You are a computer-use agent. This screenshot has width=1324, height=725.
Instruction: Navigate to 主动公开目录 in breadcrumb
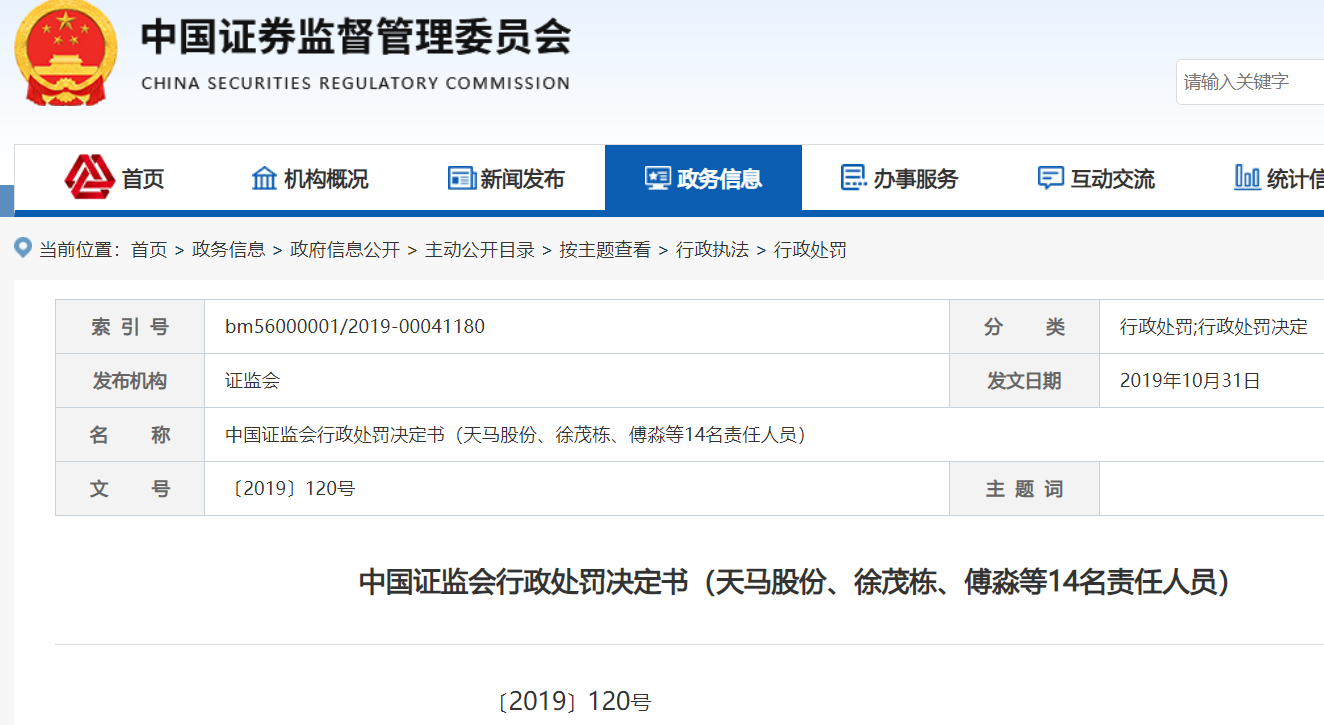tap(480, 250)
